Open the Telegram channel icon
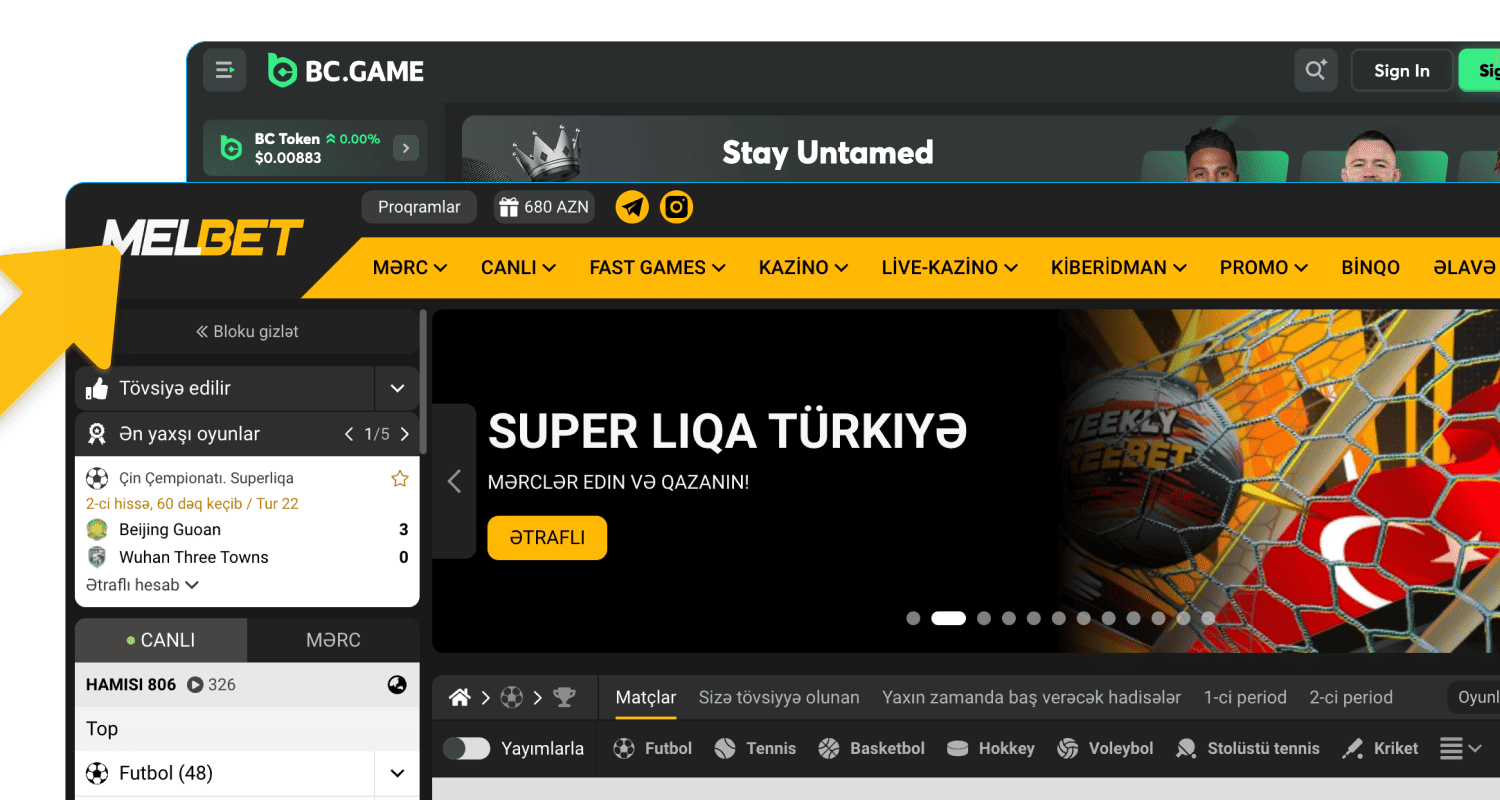This screenshot has height=800, width=1500. tap(632, 207)
